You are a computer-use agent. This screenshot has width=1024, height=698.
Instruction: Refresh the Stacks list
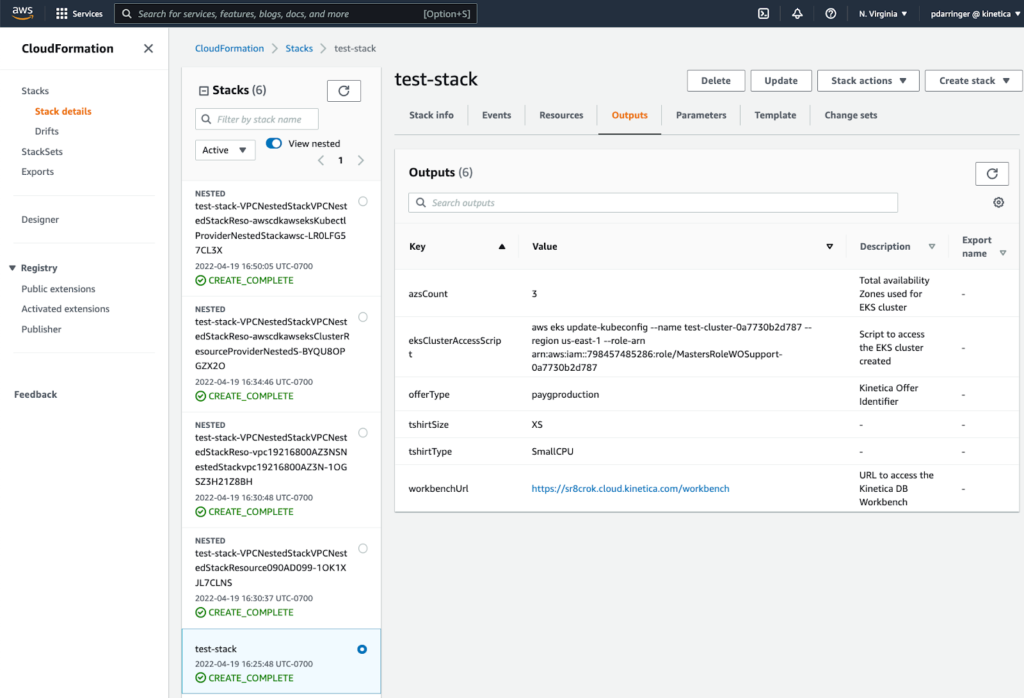coord(344,91)
